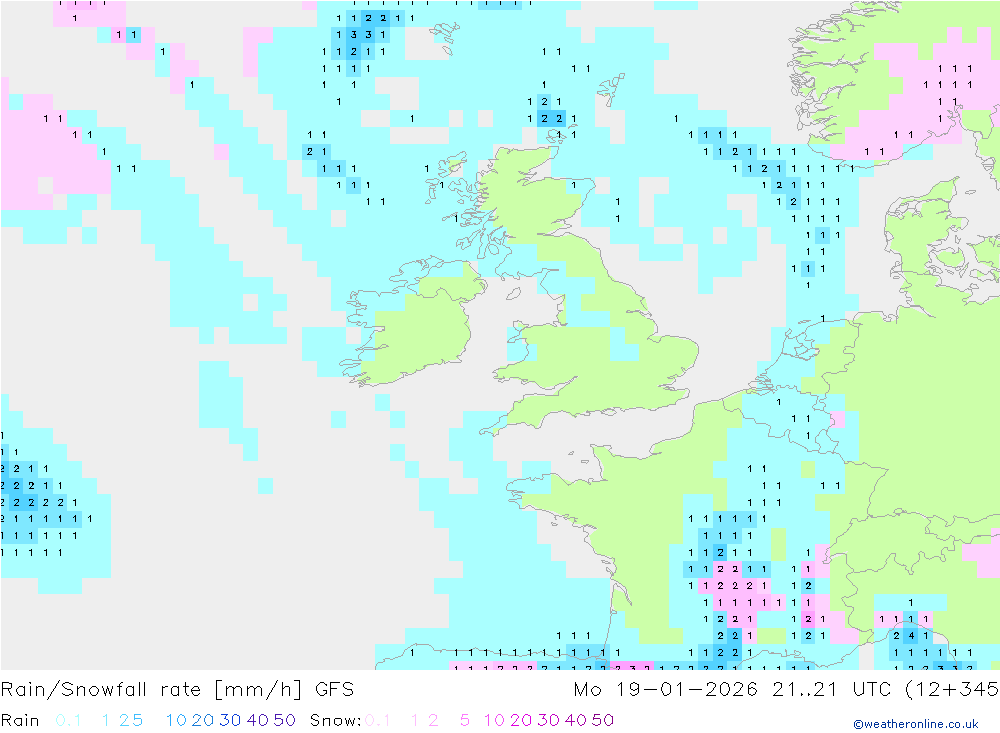Select the Snow 50 legend value
The image size is (1000, 733).
[x=603, y=720]
